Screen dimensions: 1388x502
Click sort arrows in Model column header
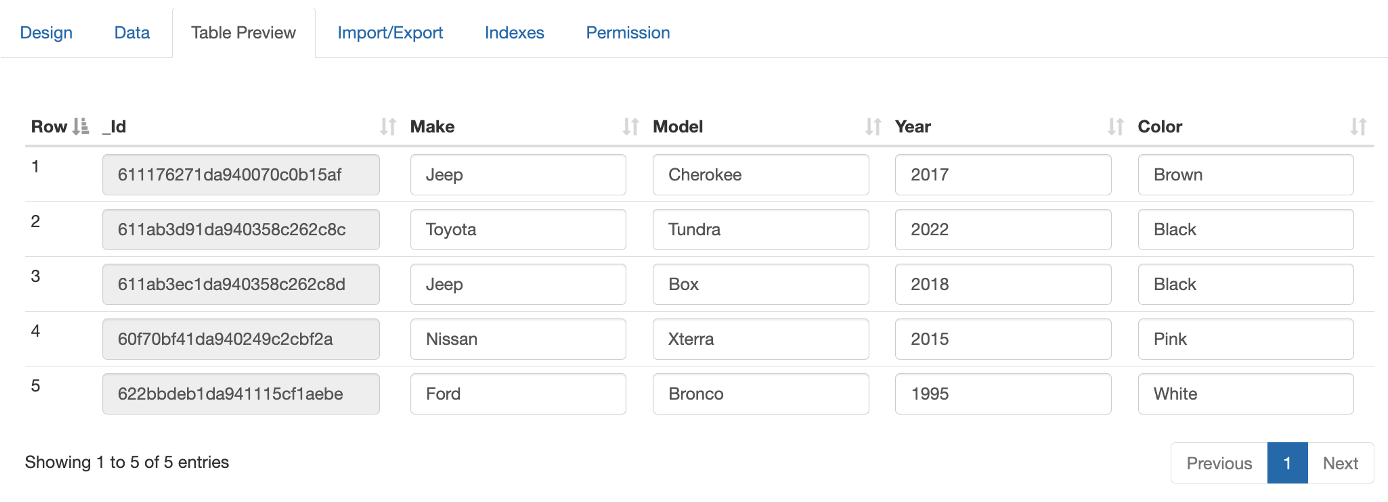pos(873,127)
